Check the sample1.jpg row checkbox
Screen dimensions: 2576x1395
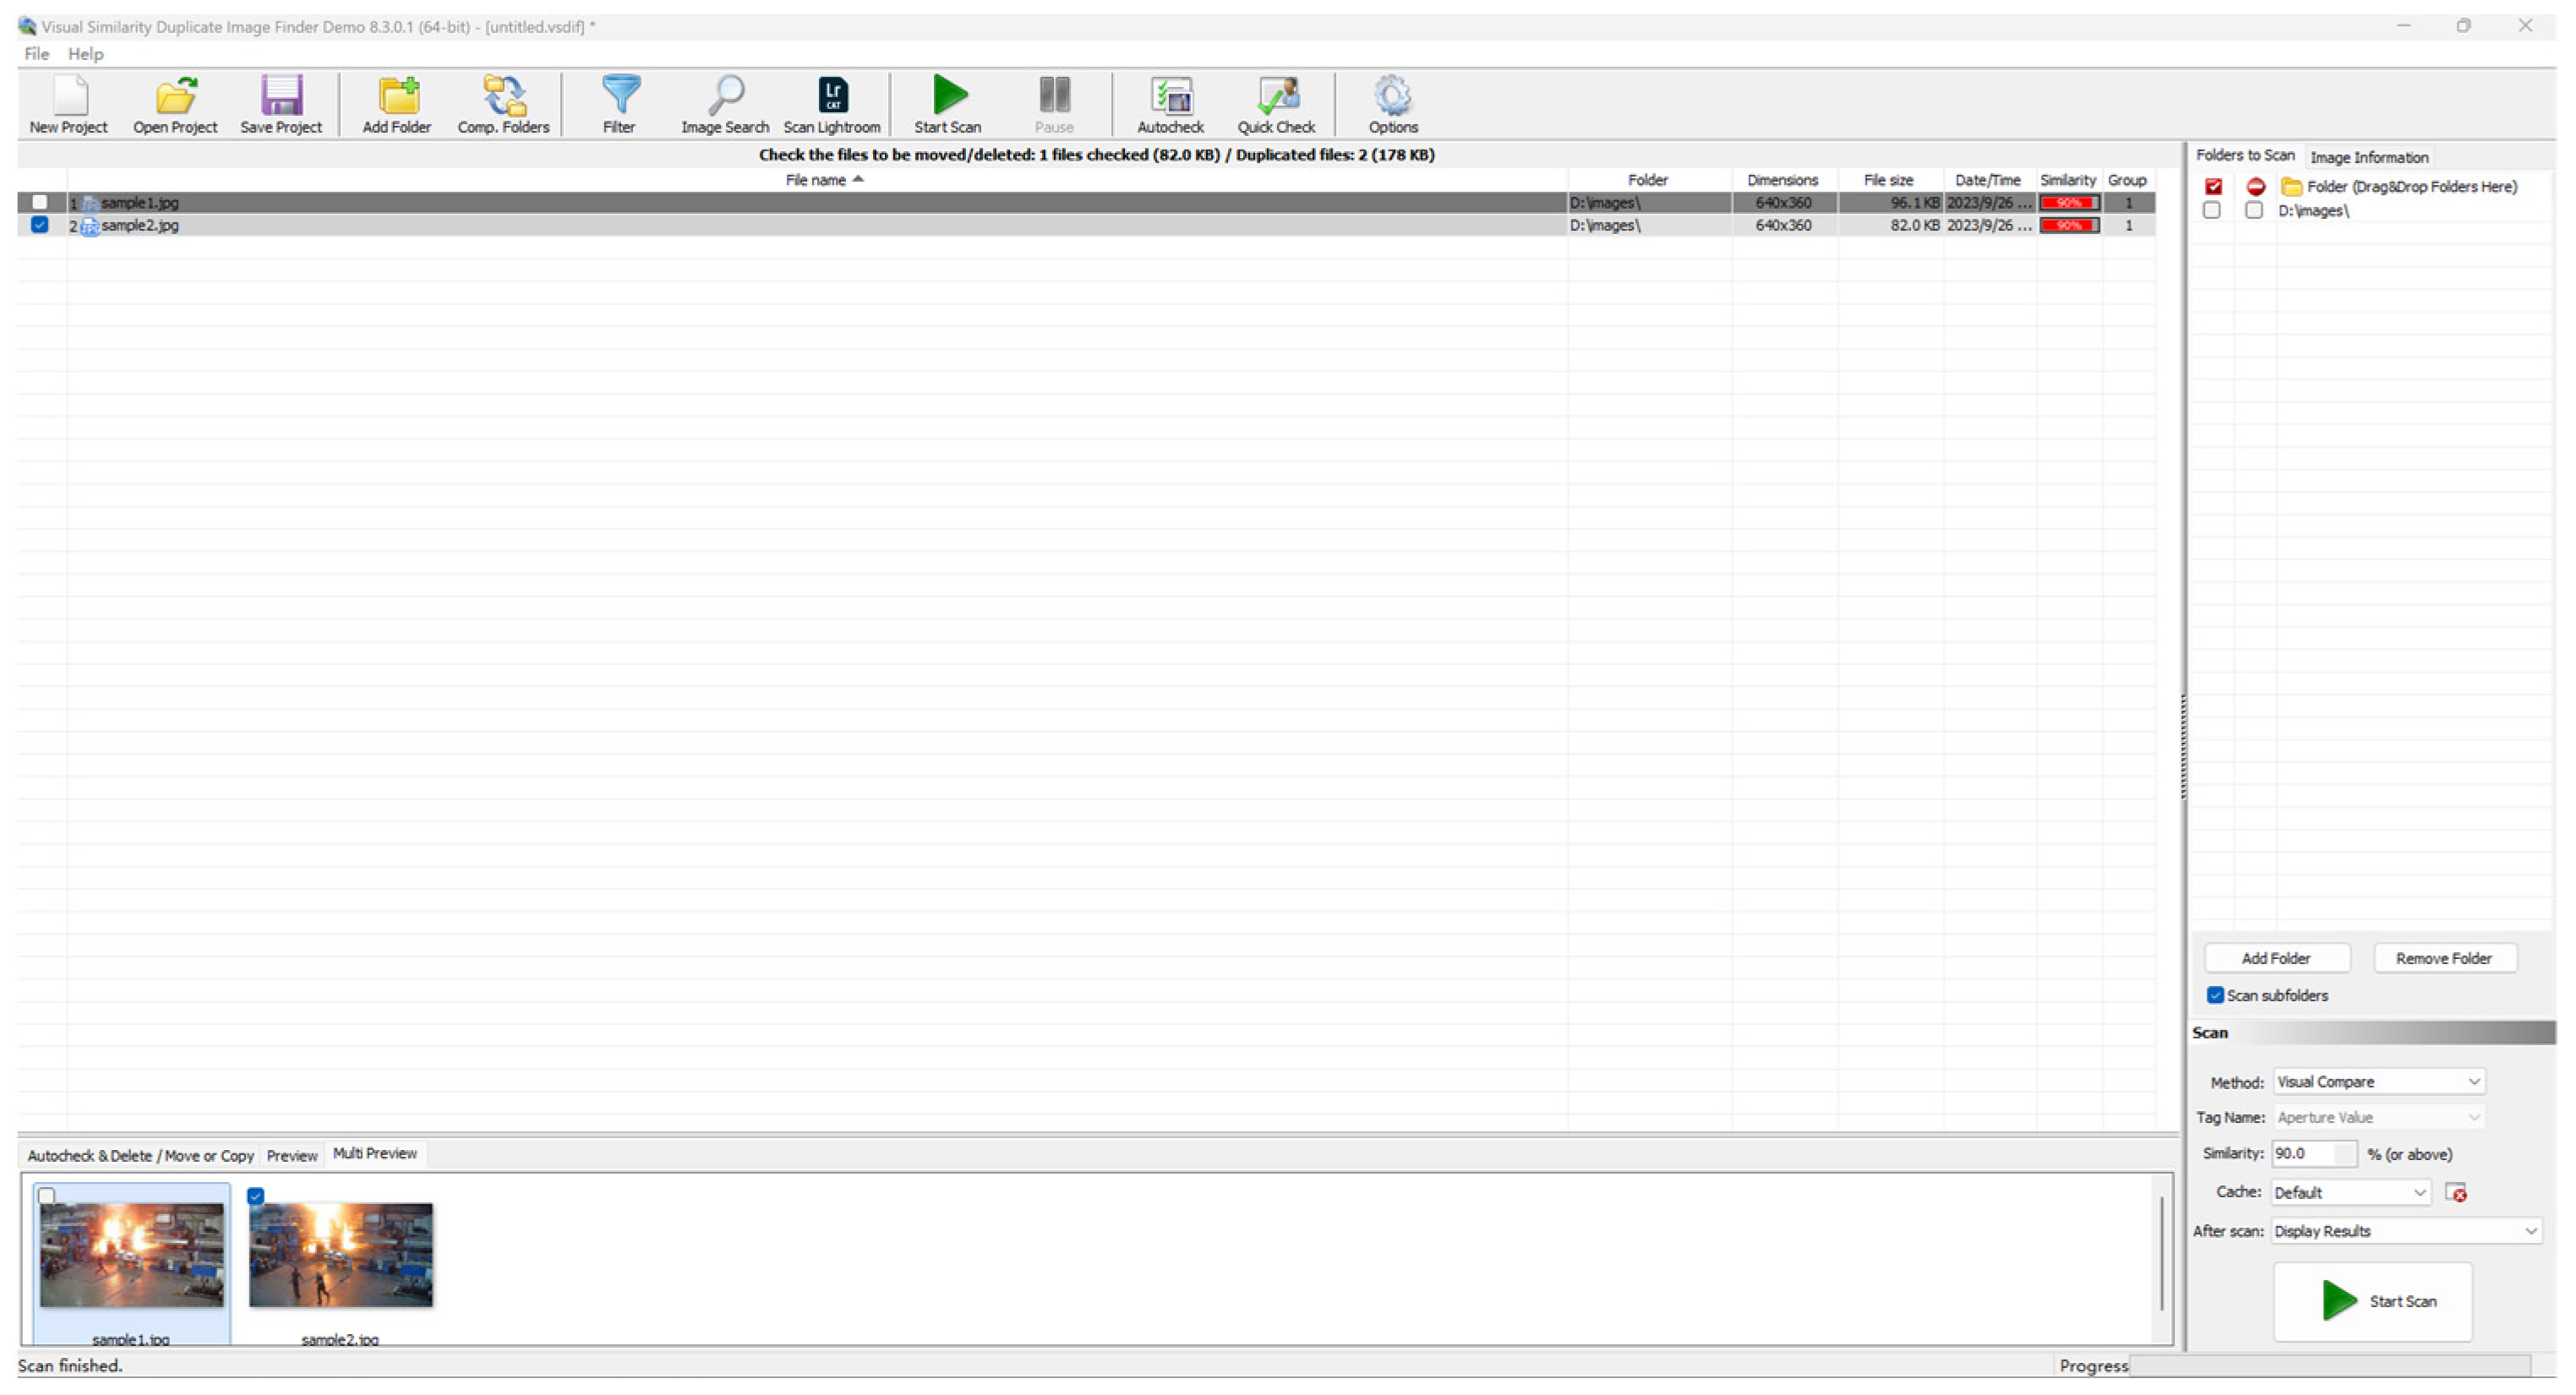[40, 202]
